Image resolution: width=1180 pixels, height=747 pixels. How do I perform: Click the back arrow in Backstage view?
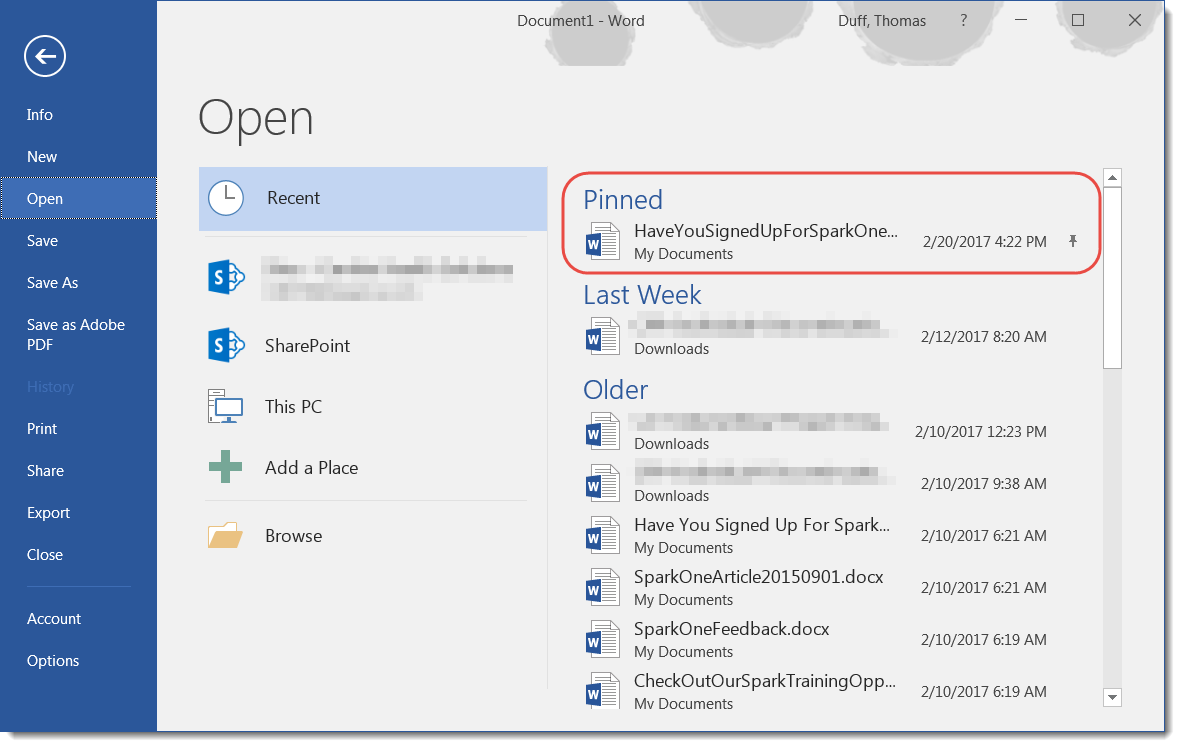44,56
